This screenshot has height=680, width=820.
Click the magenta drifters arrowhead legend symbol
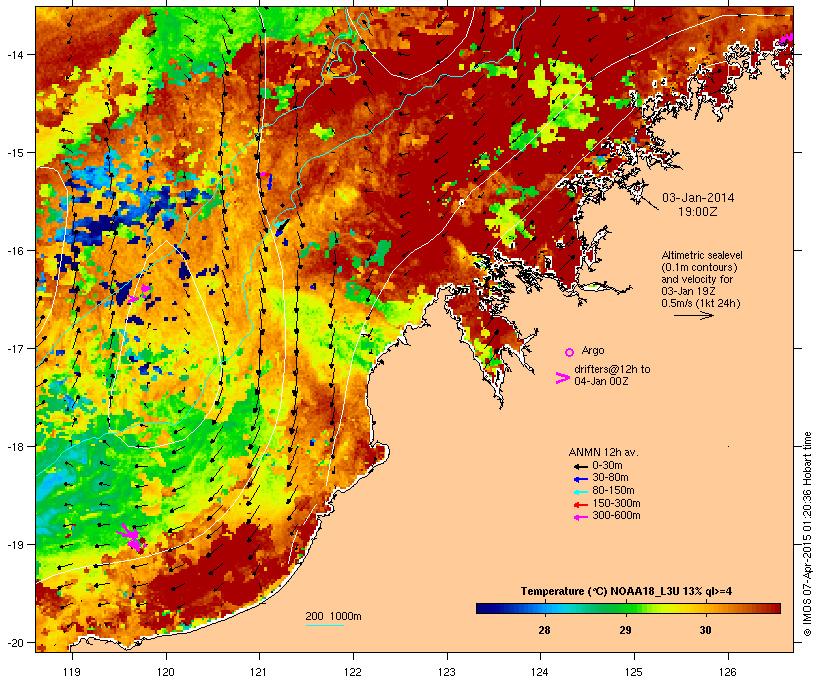(x=563, y=378)
